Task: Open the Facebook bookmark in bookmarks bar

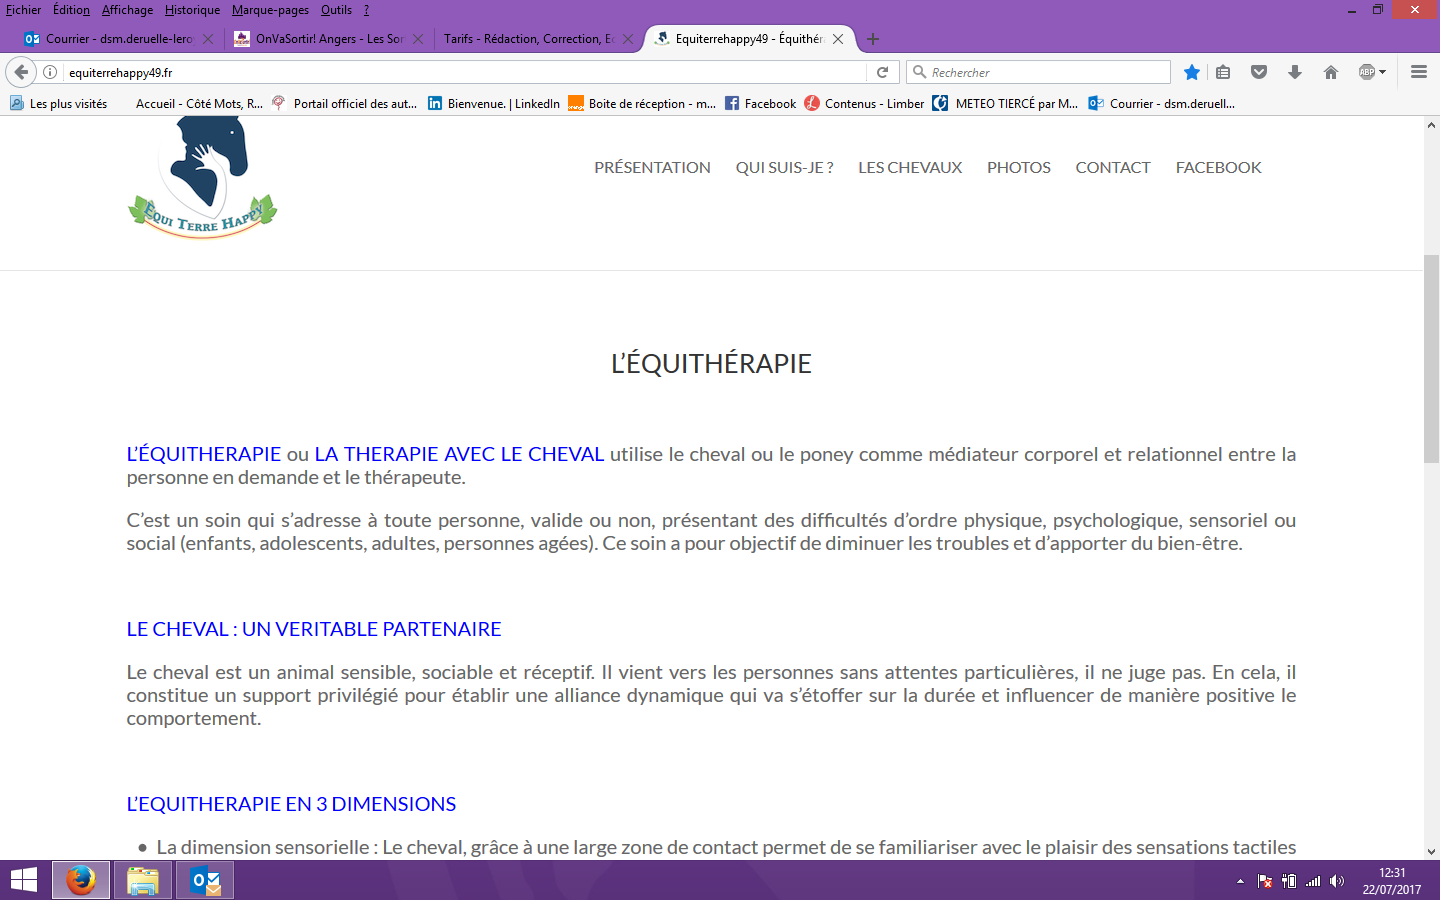Action: point(760,103)
